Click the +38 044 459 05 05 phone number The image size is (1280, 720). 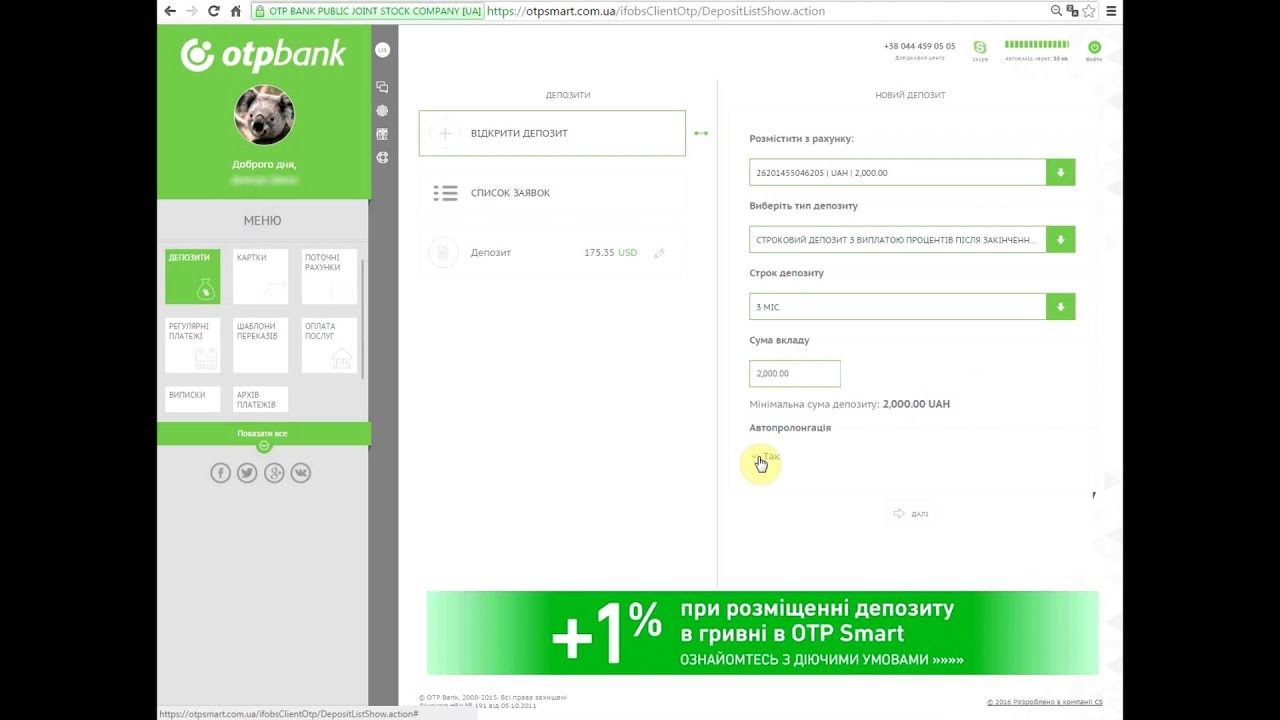pos(919,46)
